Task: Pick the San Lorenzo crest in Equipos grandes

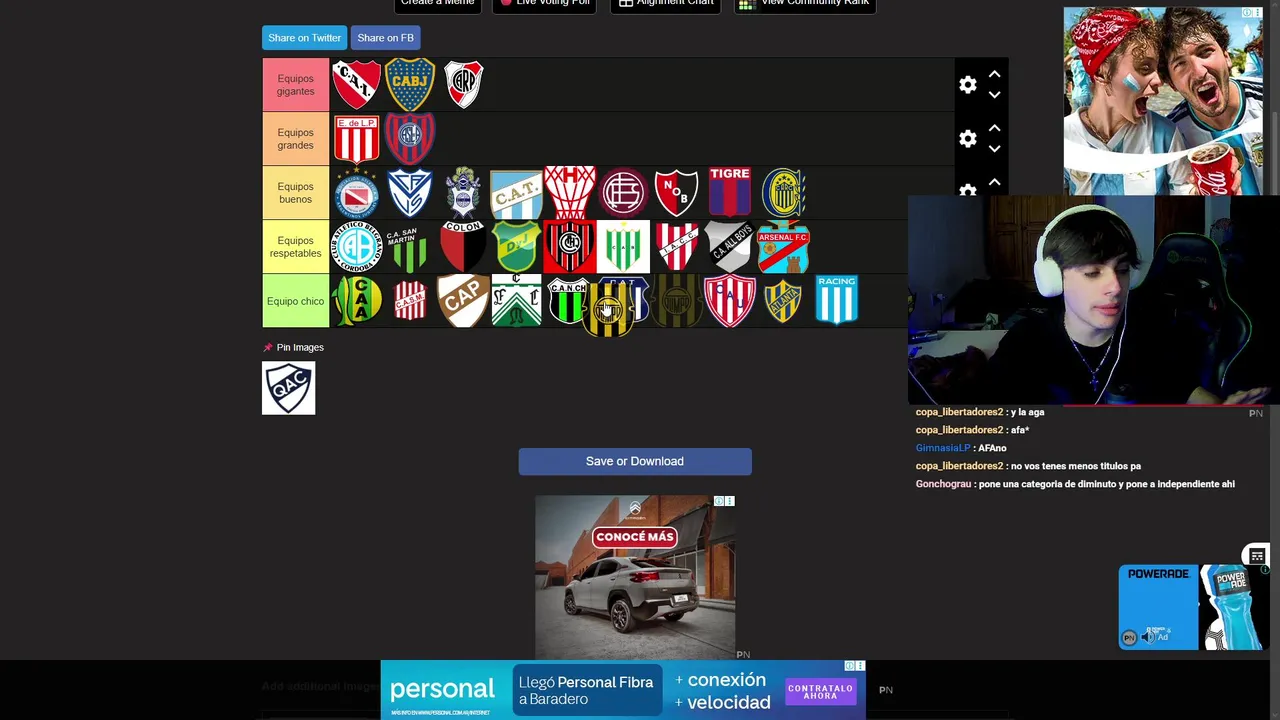Action: [x=410, y=138]
